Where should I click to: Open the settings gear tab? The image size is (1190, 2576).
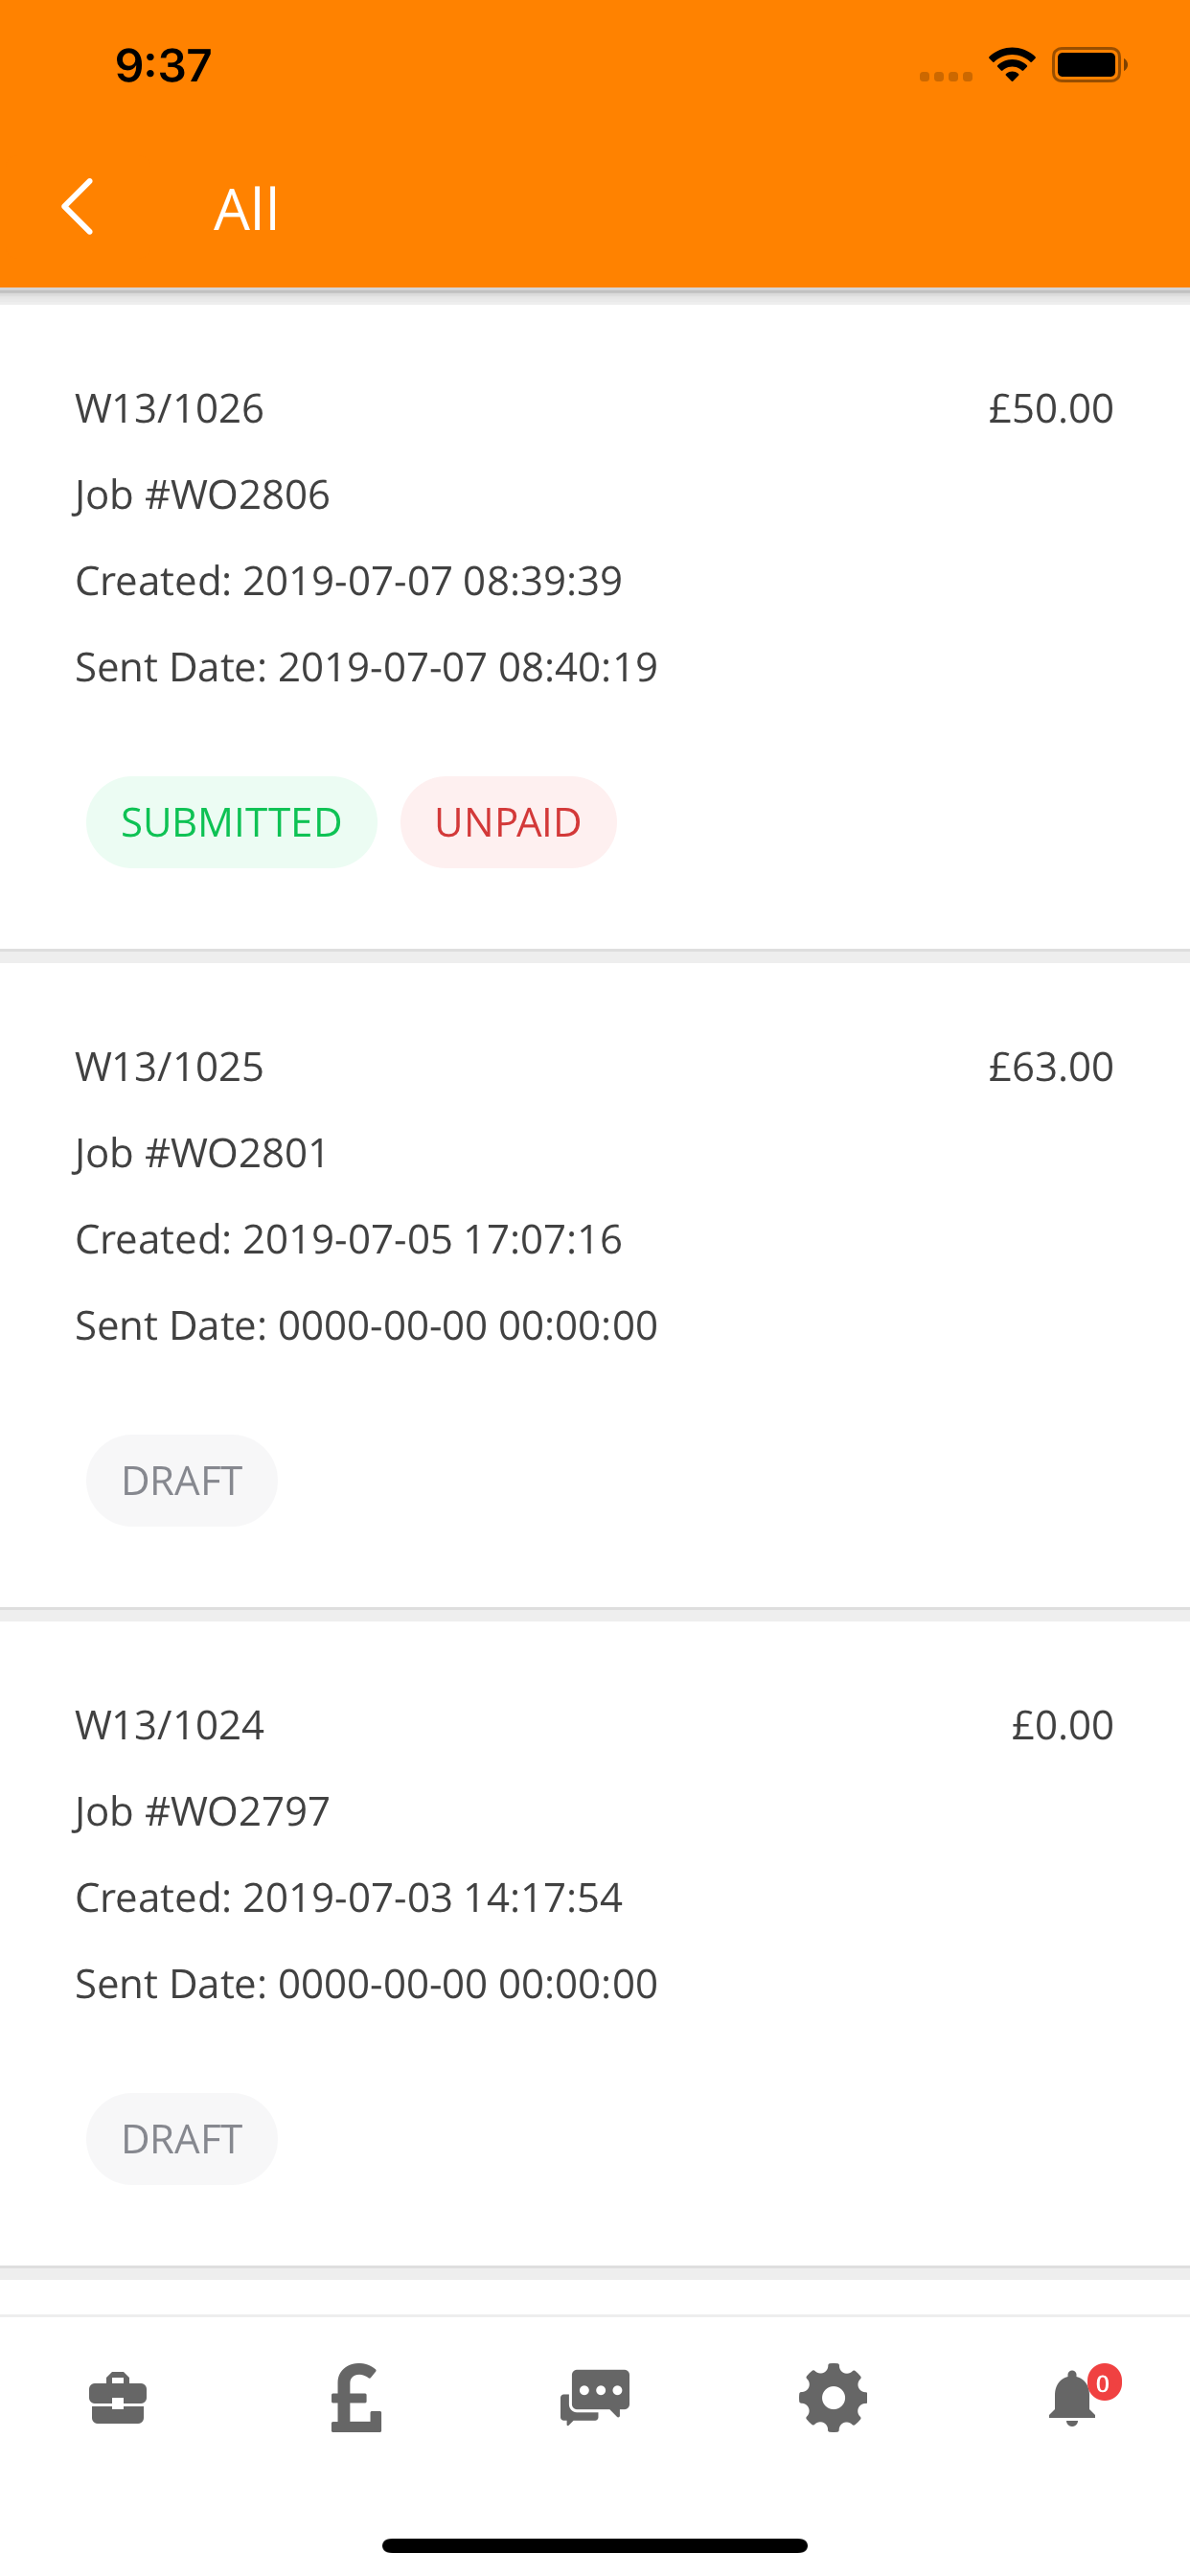[x=833, y=2398]
